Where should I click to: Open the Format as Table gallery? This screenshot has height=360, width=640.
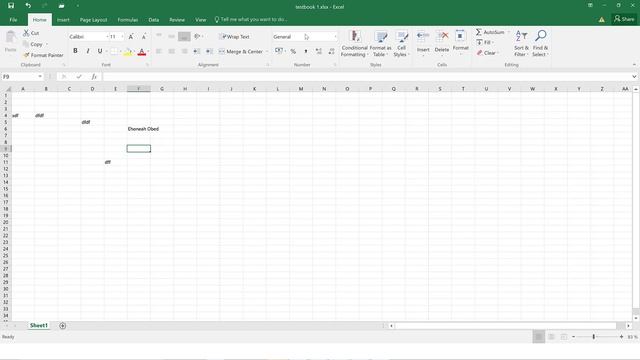pos(380,43)
